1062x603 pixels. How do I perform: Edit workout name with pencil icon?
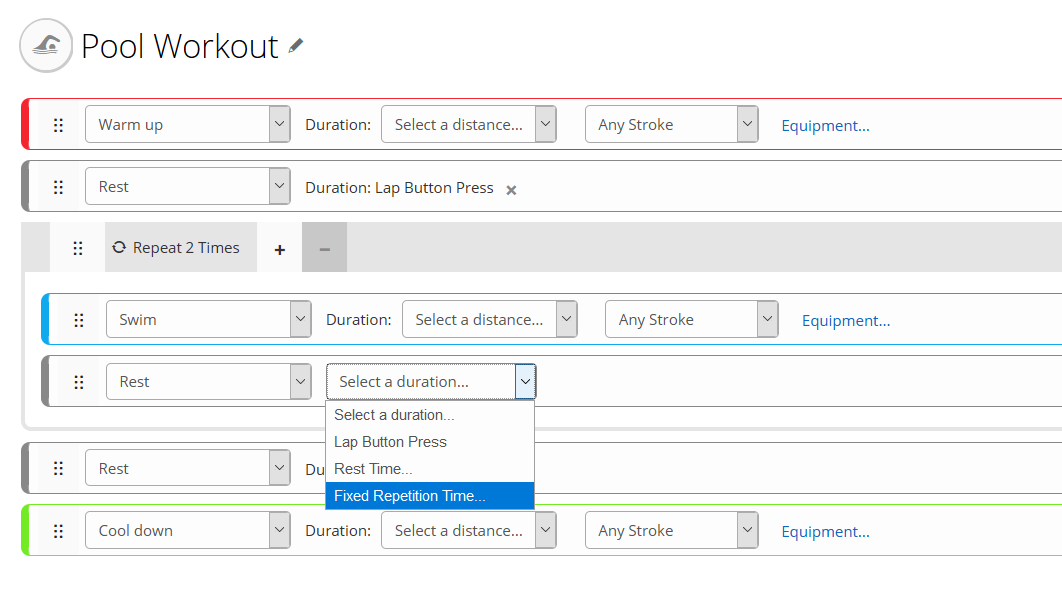point(296,46)
